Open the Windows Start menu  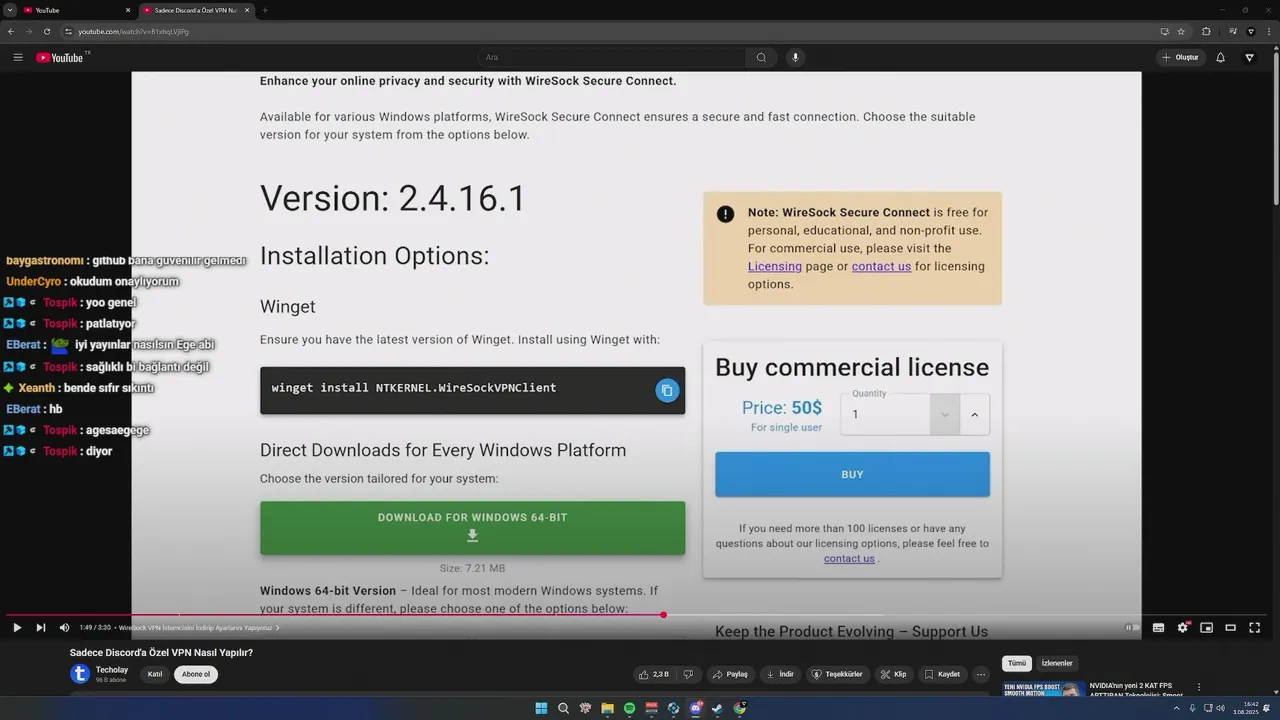pos(541,708)
